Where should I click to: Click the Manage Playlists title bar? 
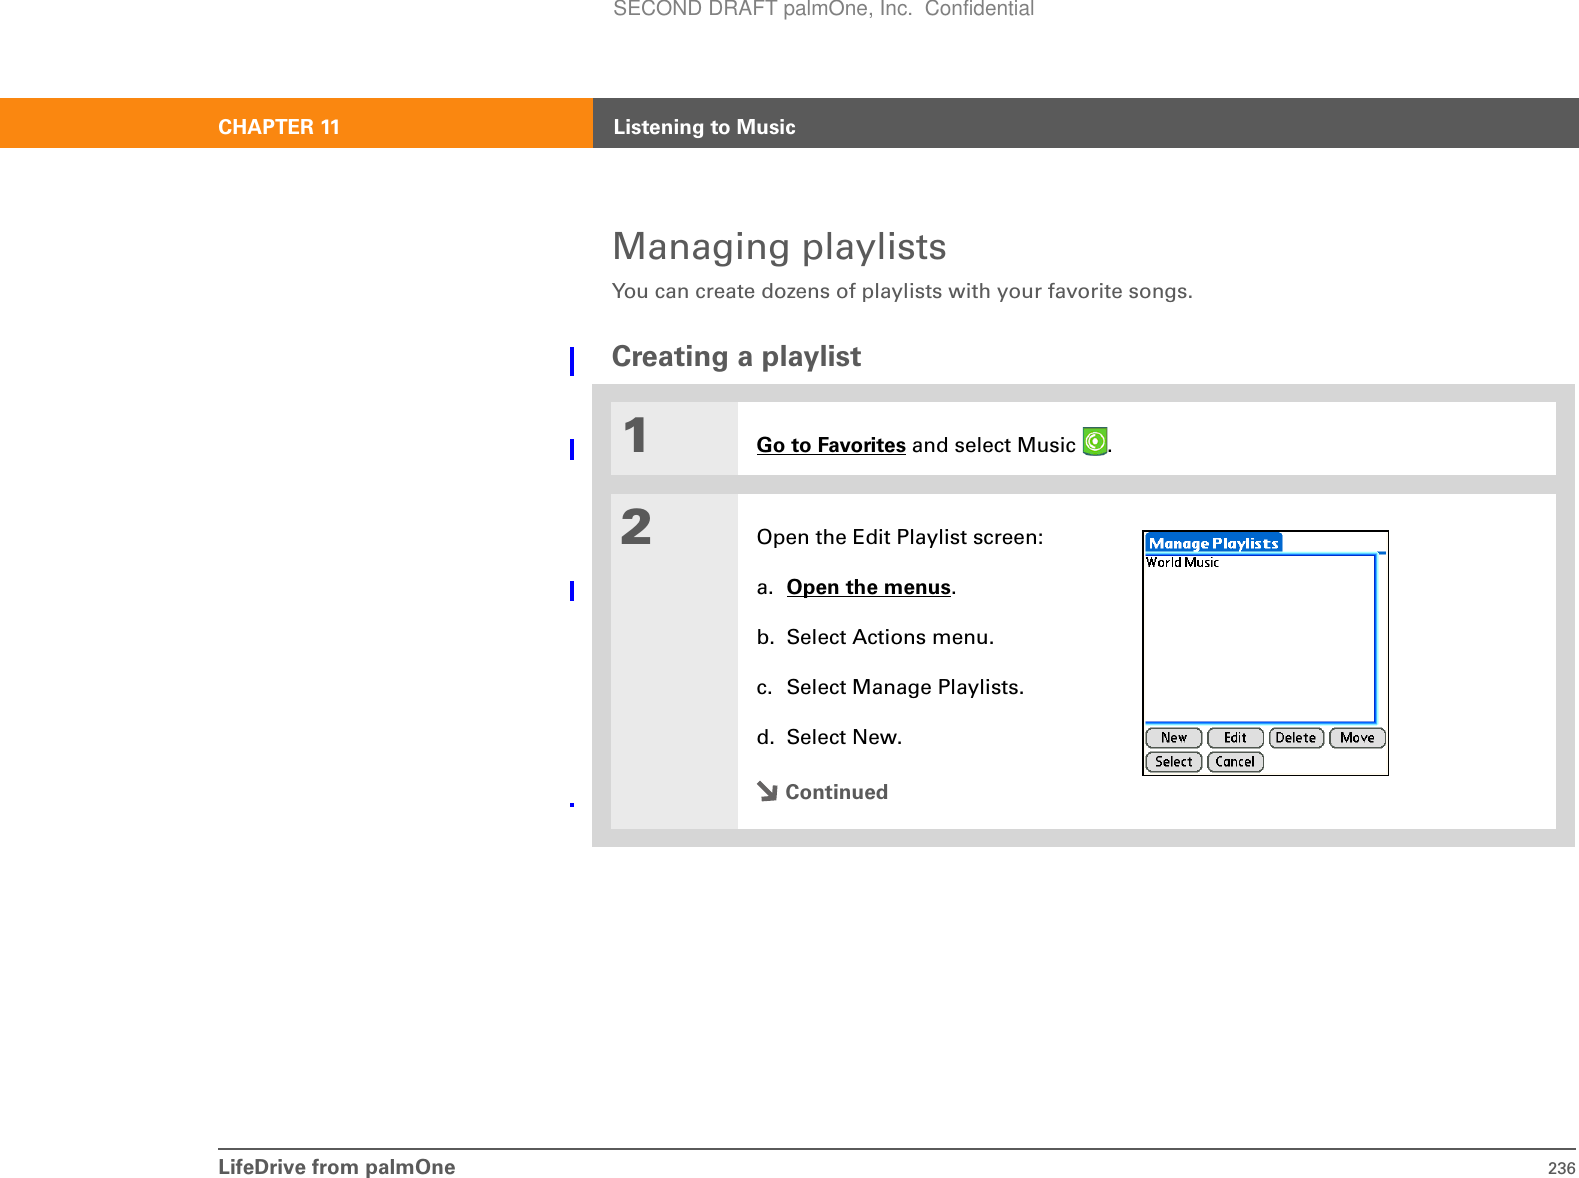point(1213,543)
